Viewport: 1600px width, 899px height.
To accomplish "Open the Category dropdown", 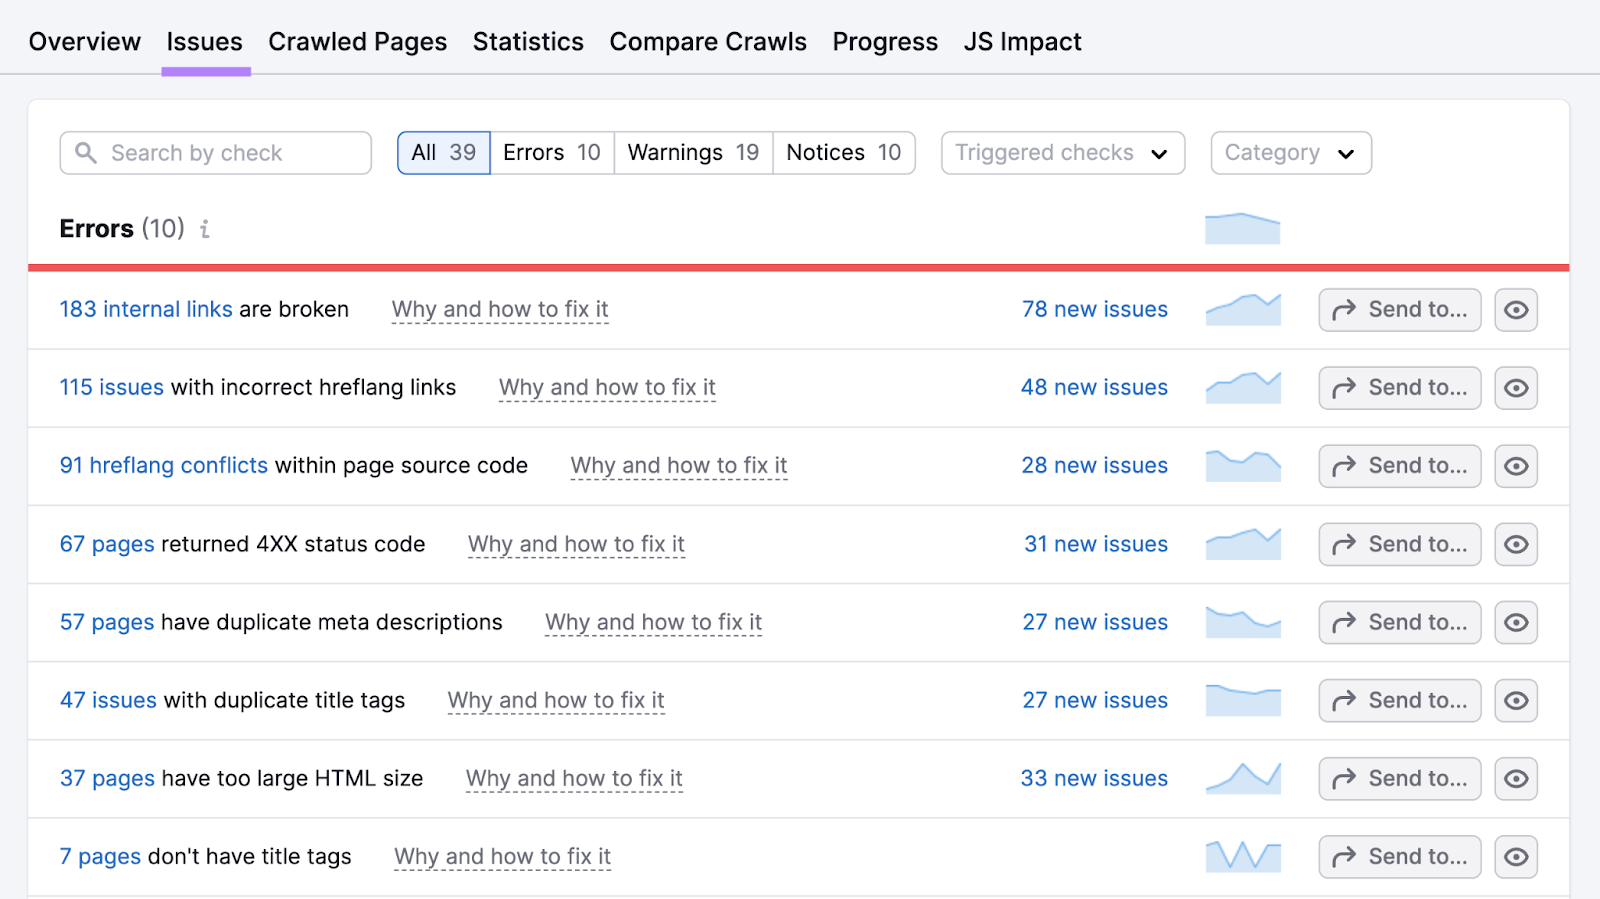I will pos(1290,152).
